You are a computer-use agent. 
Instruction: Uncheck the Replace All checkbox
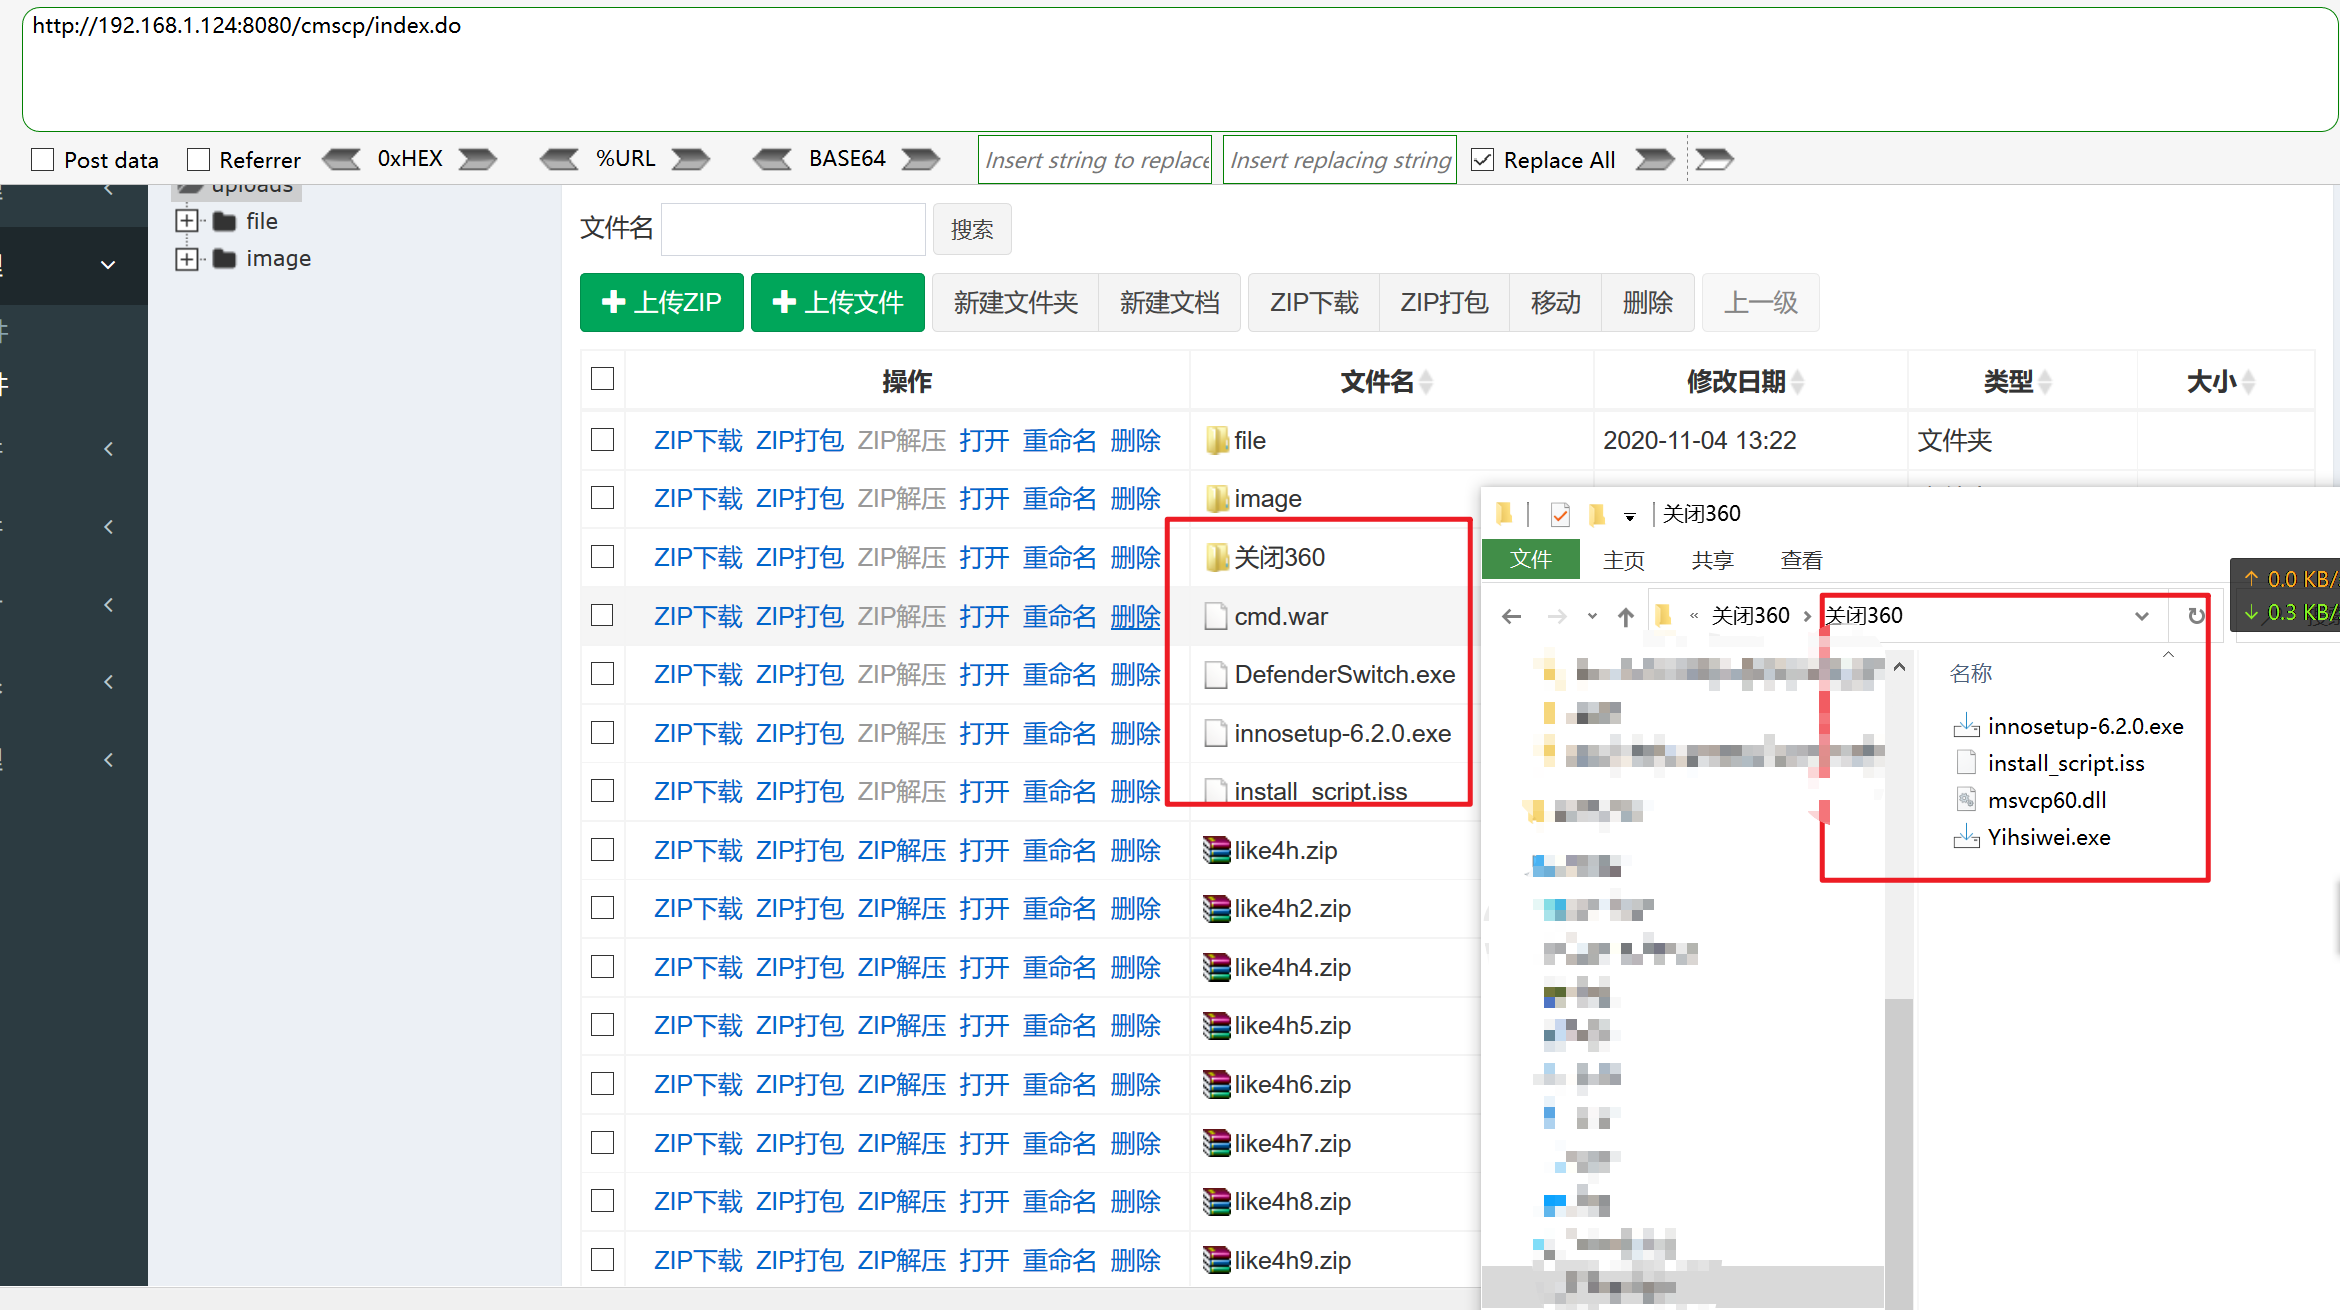coord(1483,160)
